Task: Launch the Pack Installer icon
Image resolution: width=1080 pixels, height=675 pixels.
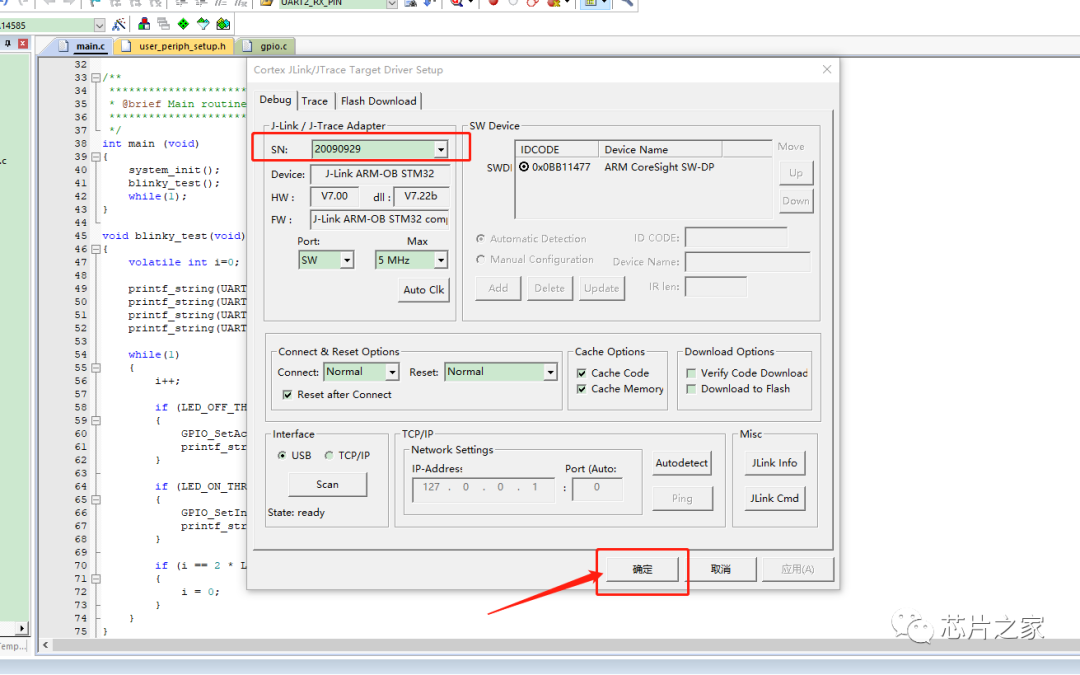Action: (223, 24)
